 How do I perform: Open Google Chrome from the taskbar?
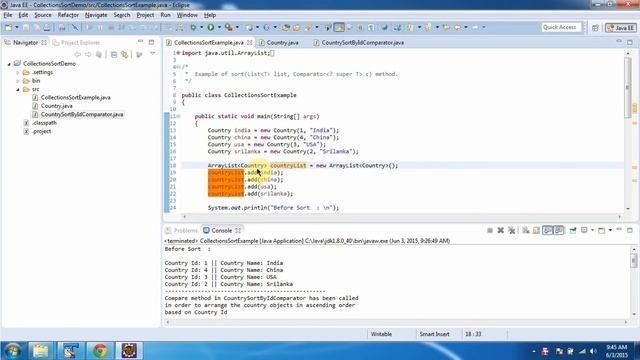(x=100, y=351)
